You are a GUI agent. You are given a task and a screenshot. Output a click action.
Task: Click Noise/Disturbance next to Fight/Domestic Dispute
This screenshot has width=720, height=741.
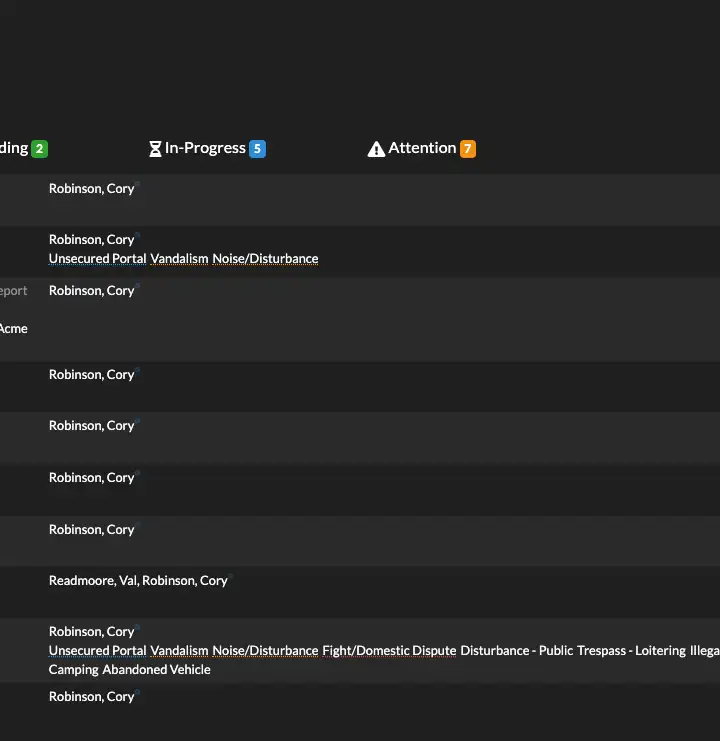point(265,651)
